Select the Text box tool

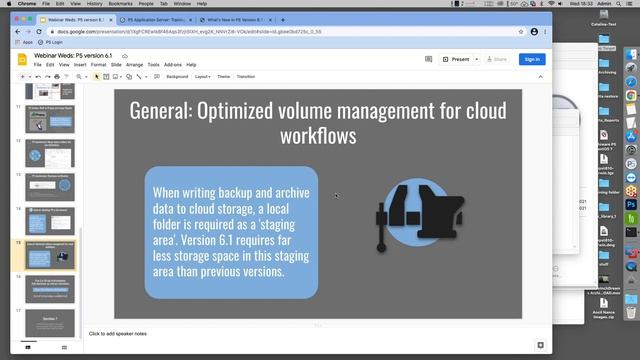[106, 77]
